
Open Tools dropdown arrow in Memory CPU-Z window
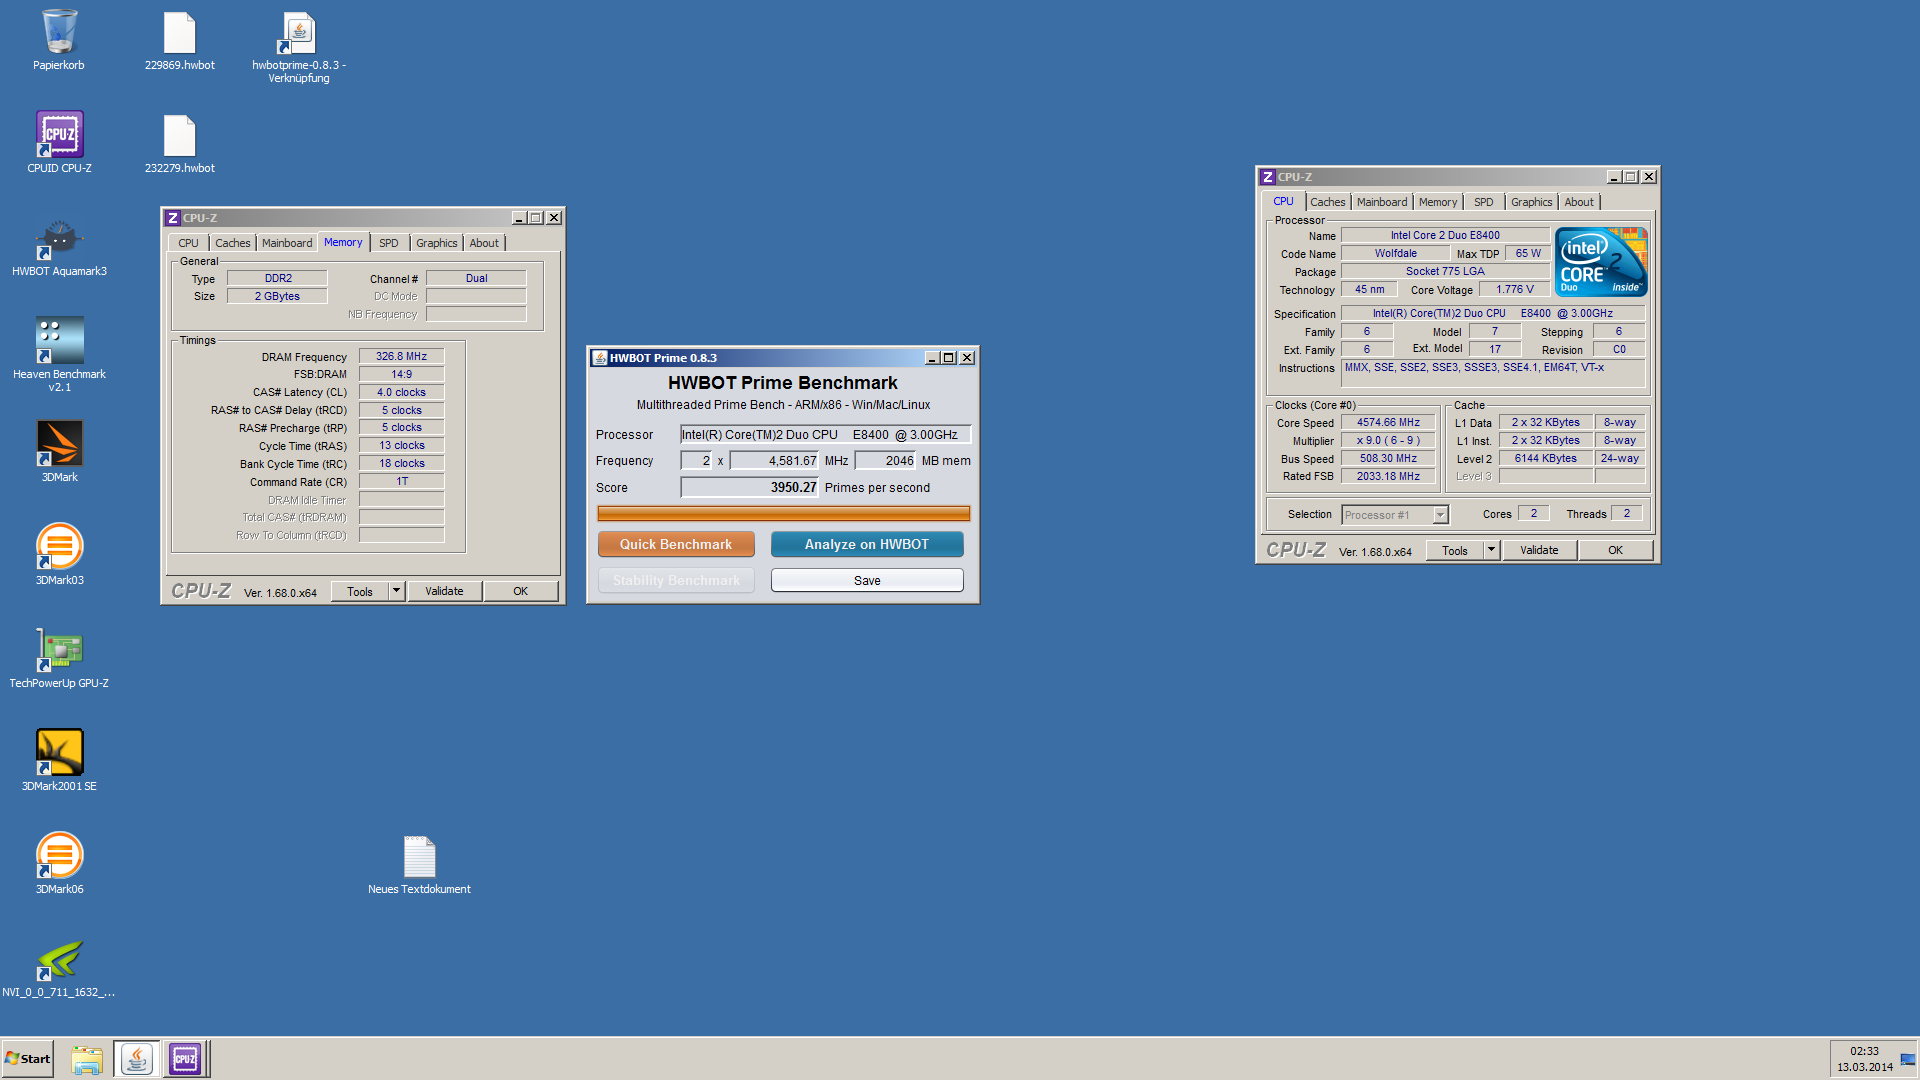pyautogui.click(x=396, y=591)
